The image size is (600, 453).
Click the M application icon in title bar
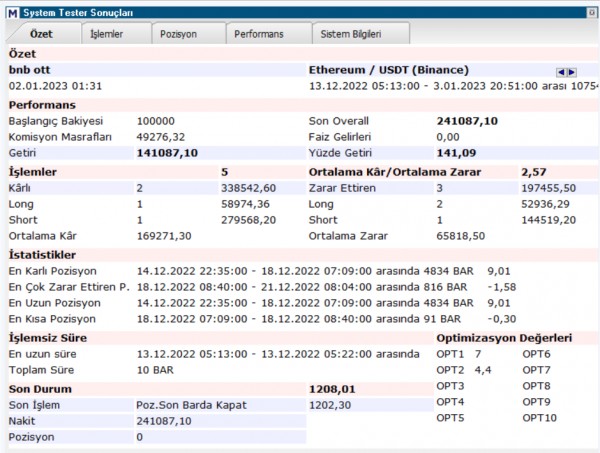(13, 13)
